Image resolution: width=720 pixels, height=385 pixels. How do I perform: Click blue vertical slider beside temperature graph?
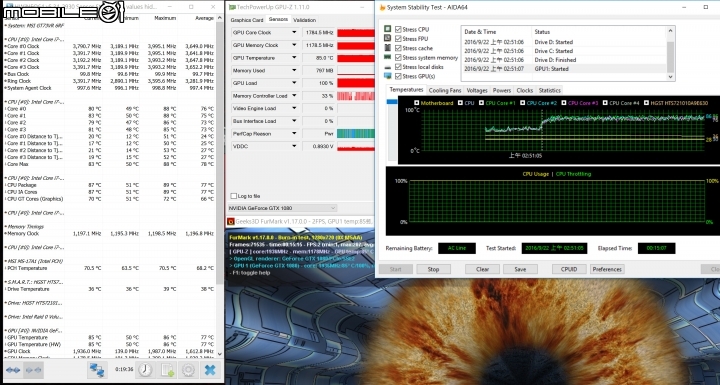(x=392, y=102)
